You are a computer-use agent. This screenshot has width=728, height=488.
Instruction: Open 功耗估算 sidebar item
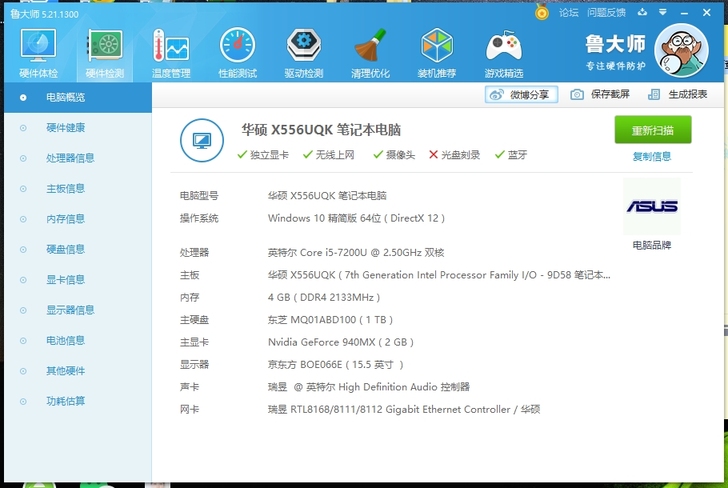[78, 401]
